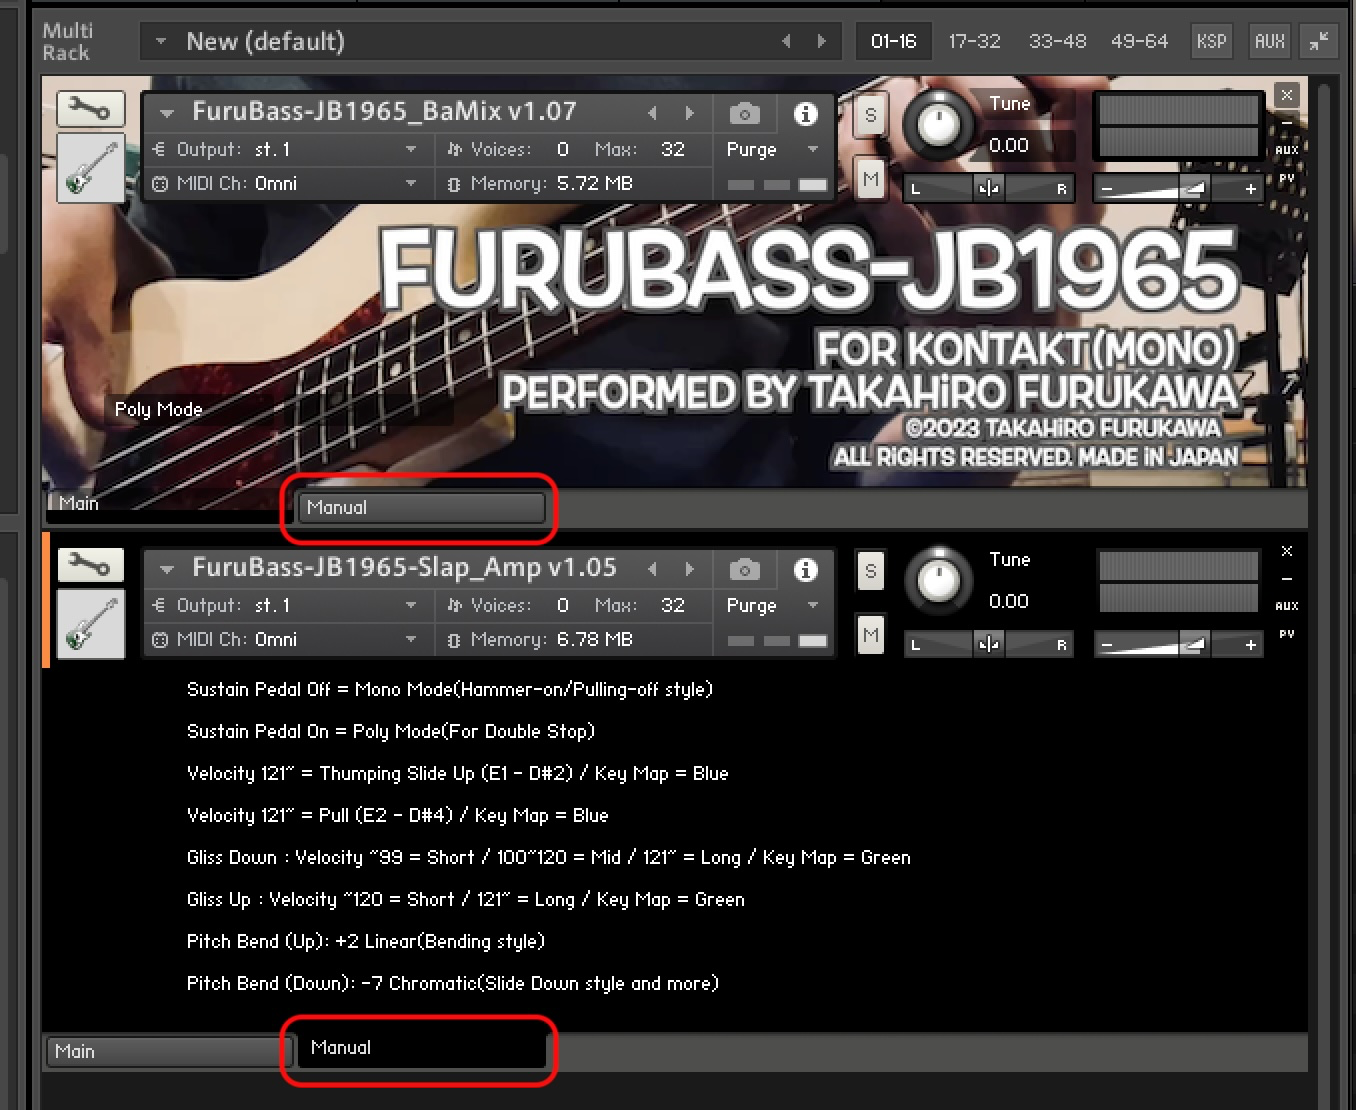Switch to rack page 17-32

[x=974, y=41]
